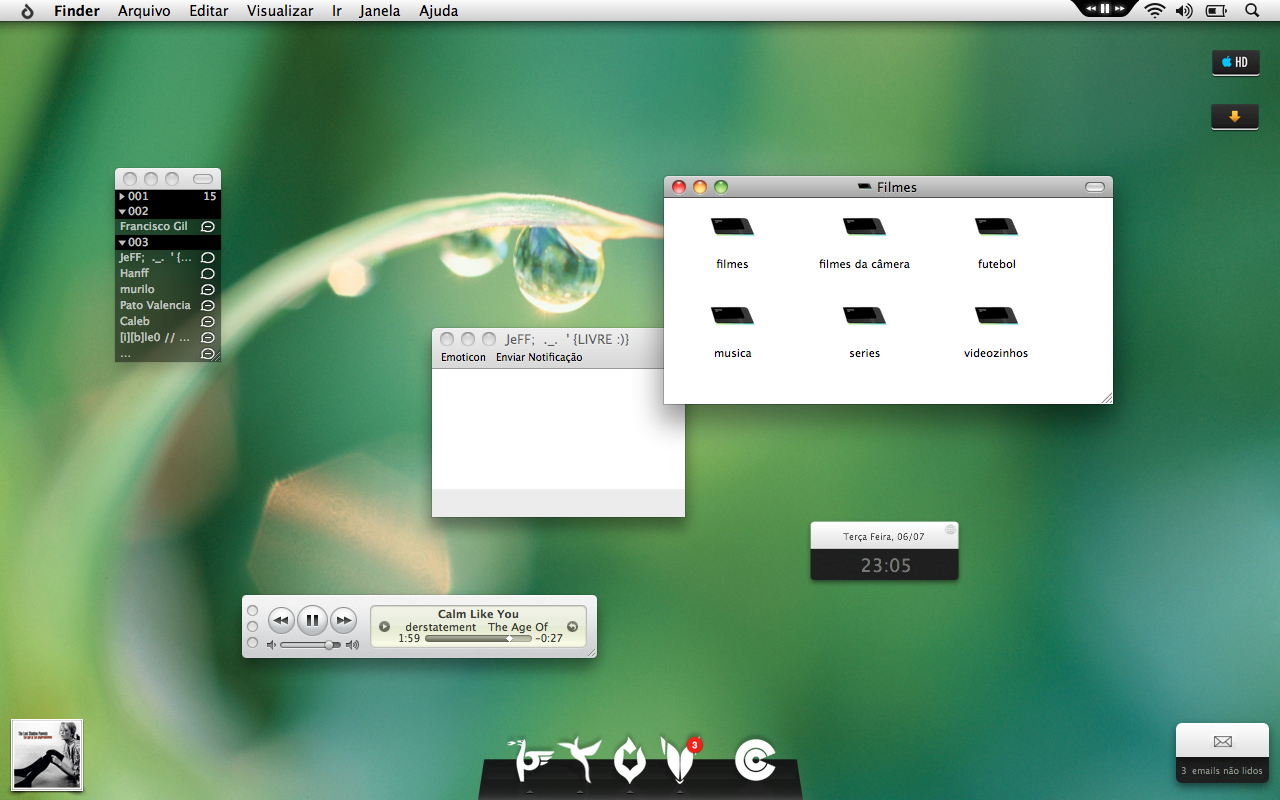Toggle the contact list window toolbar pill button
1280x800 pixels.
point(203,179)
